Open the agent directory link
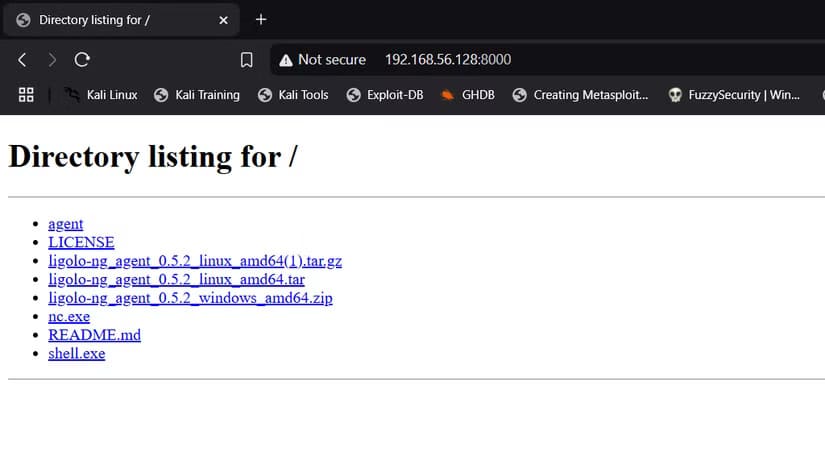The width and height of the screenshot is (825, 472). 66,224
